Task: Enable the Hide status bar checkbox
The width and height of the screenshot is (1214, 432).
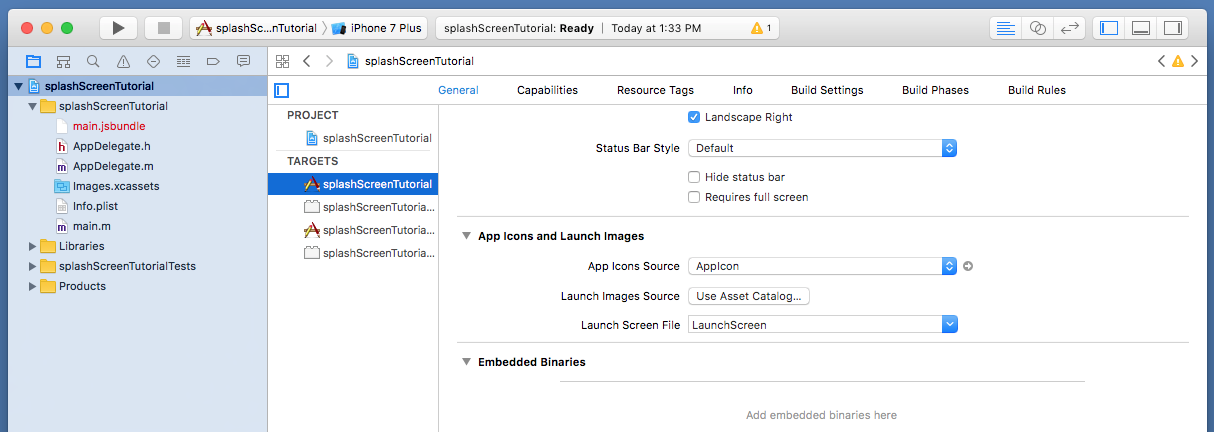Action: tap(694, 177)
